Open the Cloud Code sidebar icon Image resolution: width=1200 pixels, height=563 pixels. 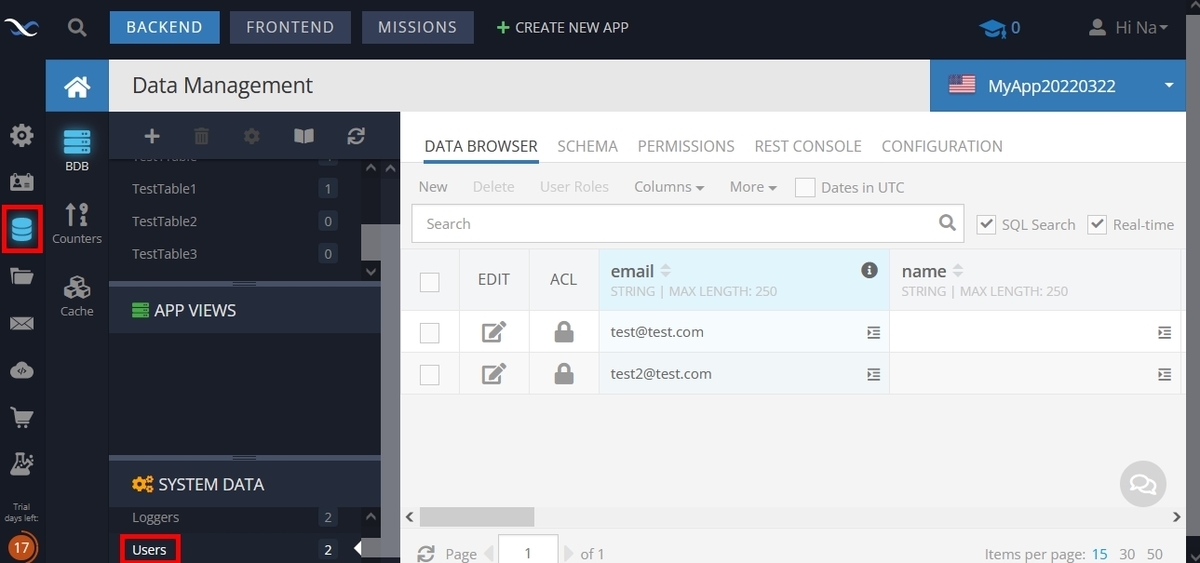[21, 370]
